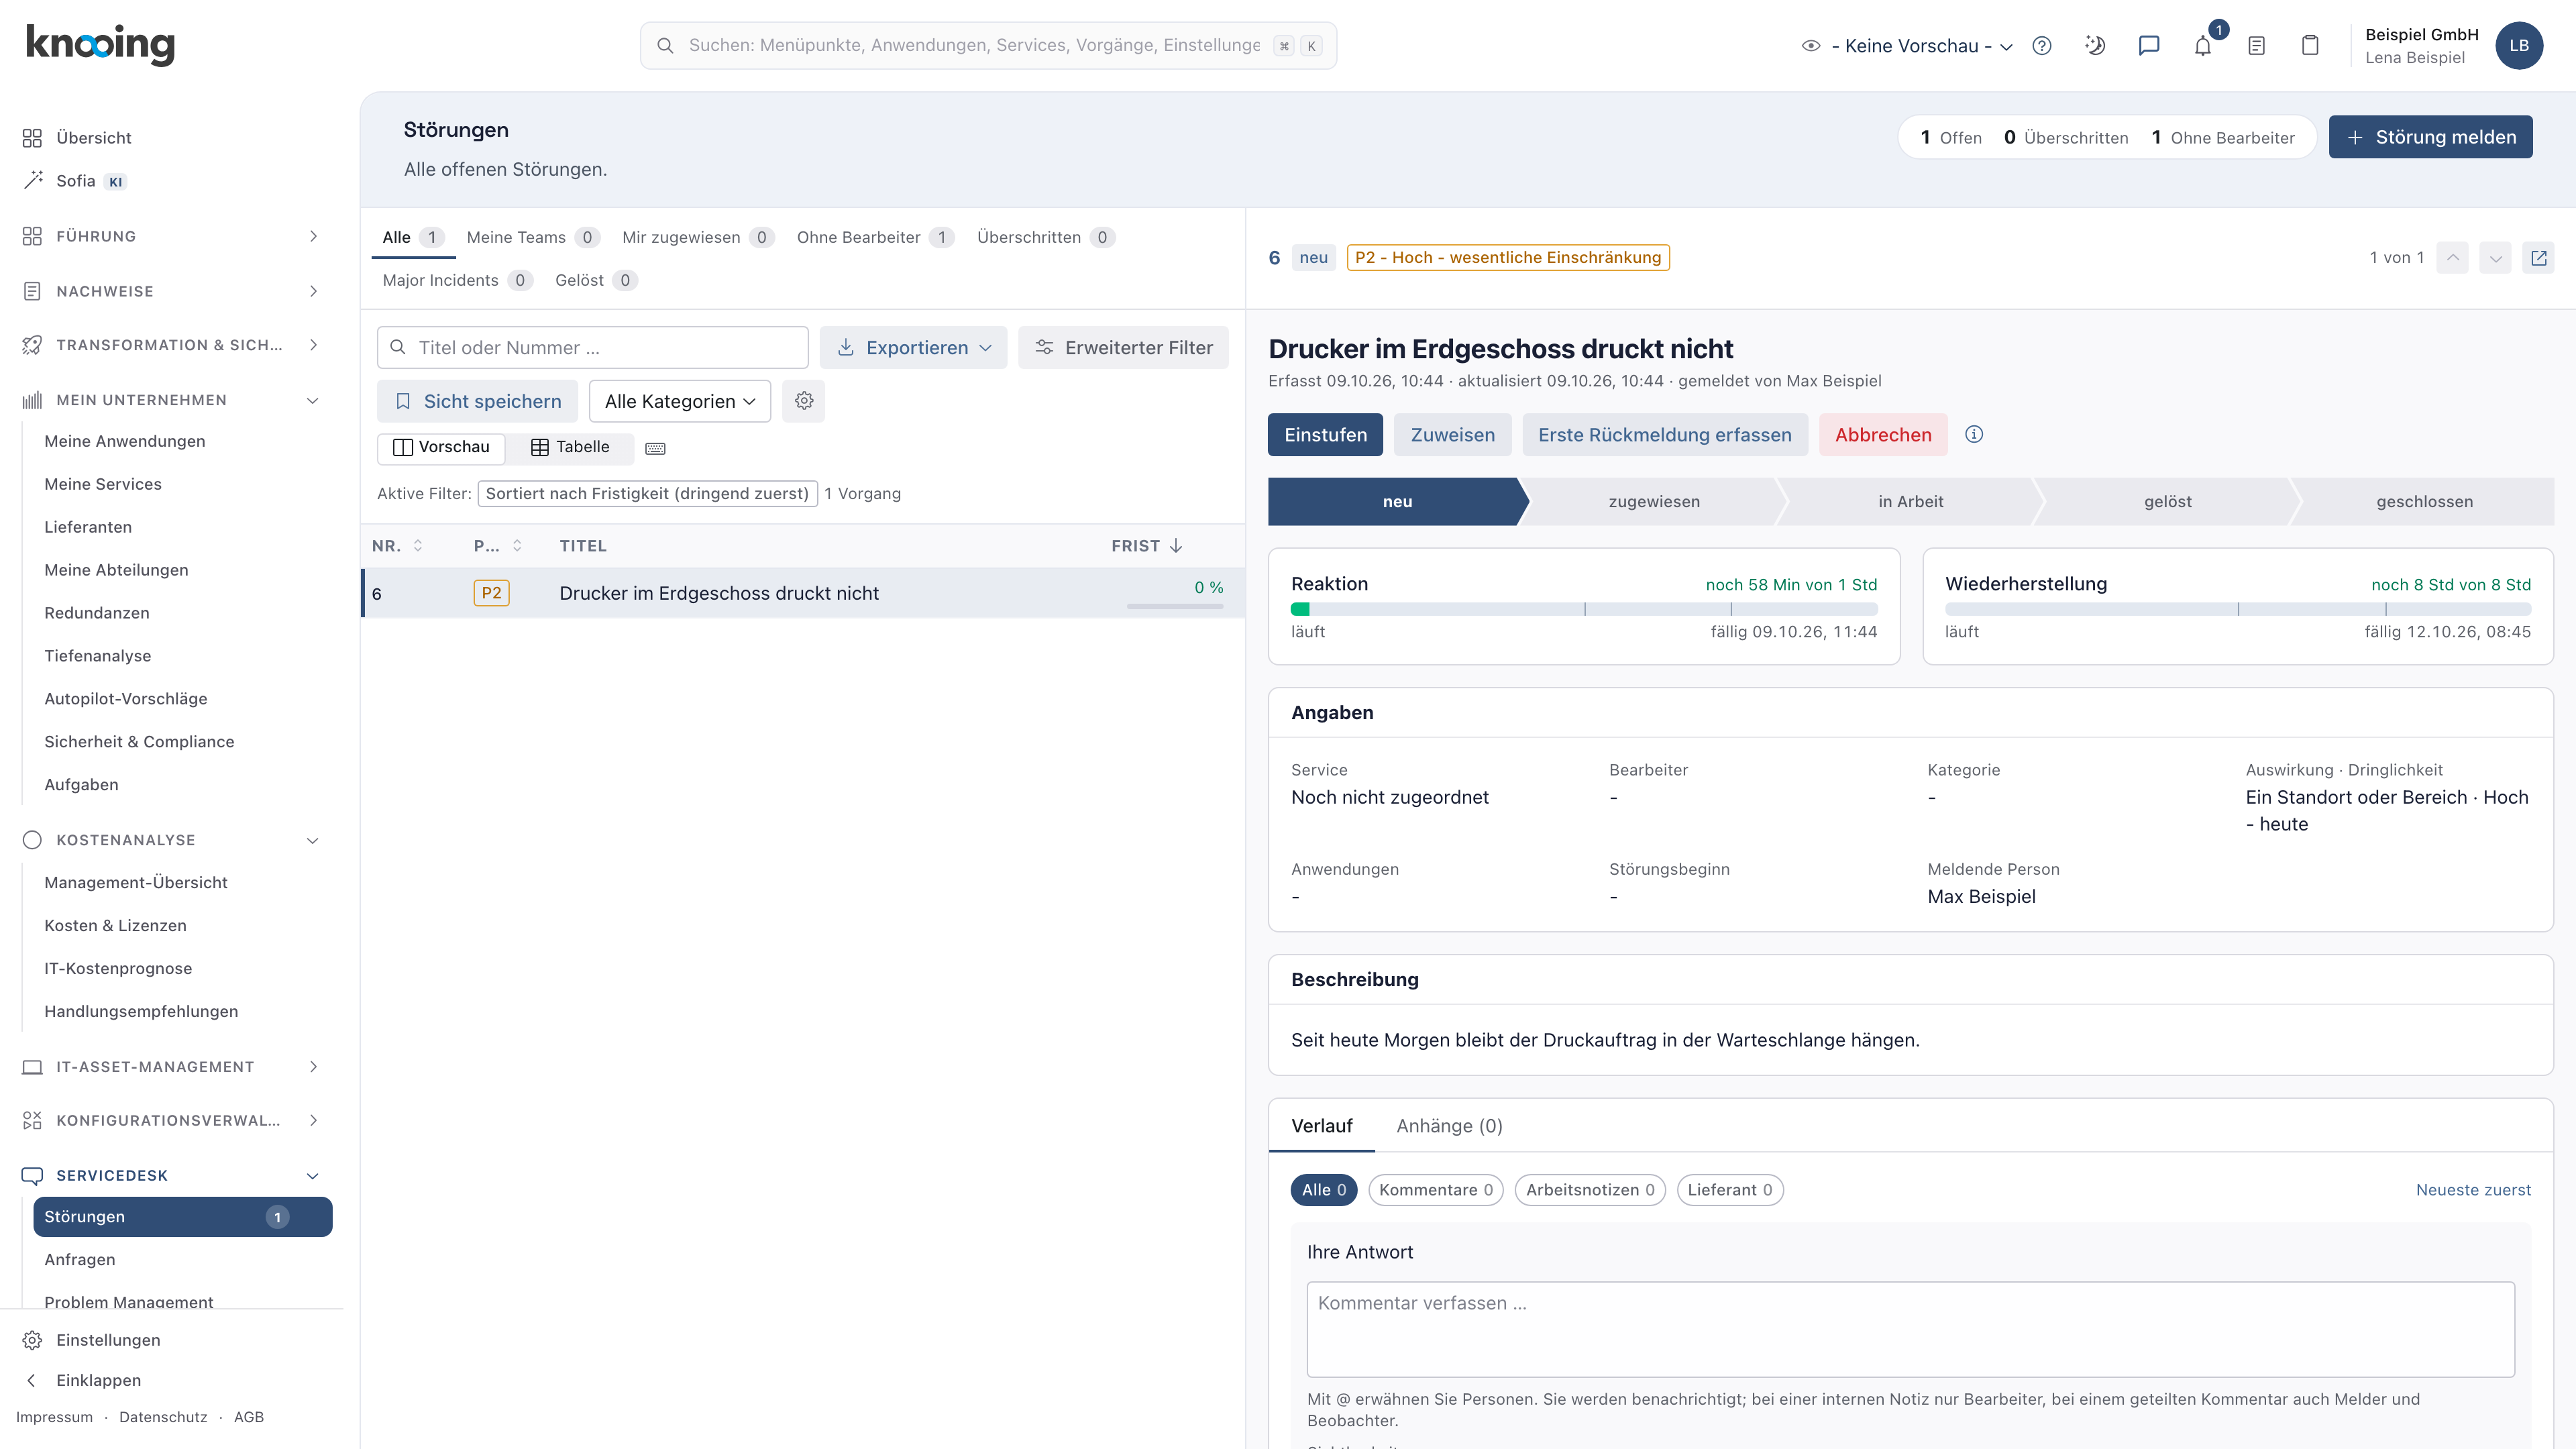Screen dimensions: 2576x1449
Task: Open the document list icon in header
Action: point(2256,46)
